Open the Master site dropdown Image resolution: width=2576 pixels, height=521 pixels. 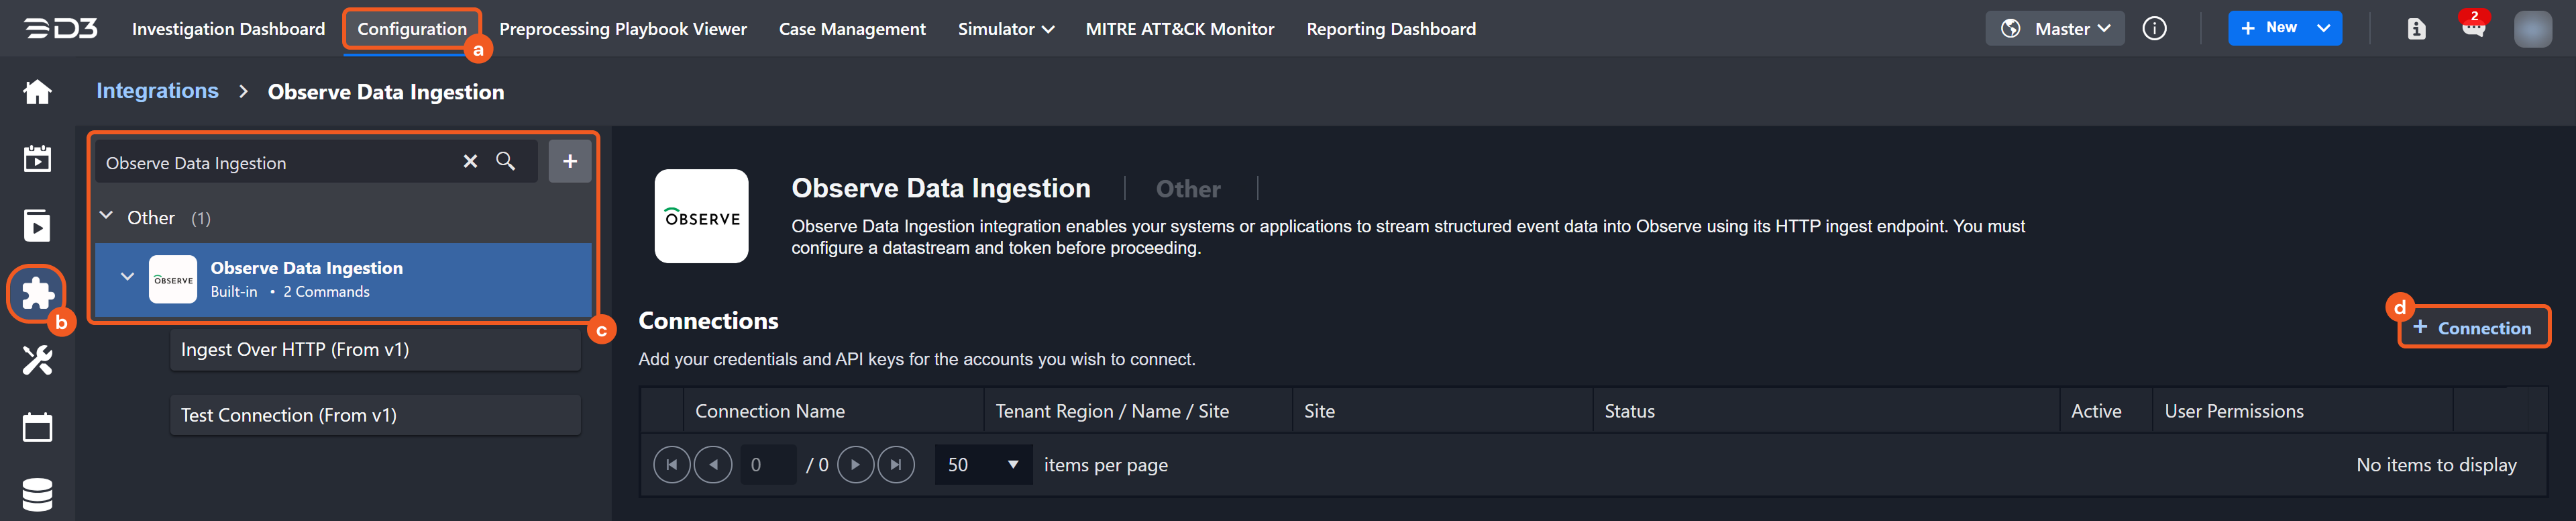click(2055, 29)
